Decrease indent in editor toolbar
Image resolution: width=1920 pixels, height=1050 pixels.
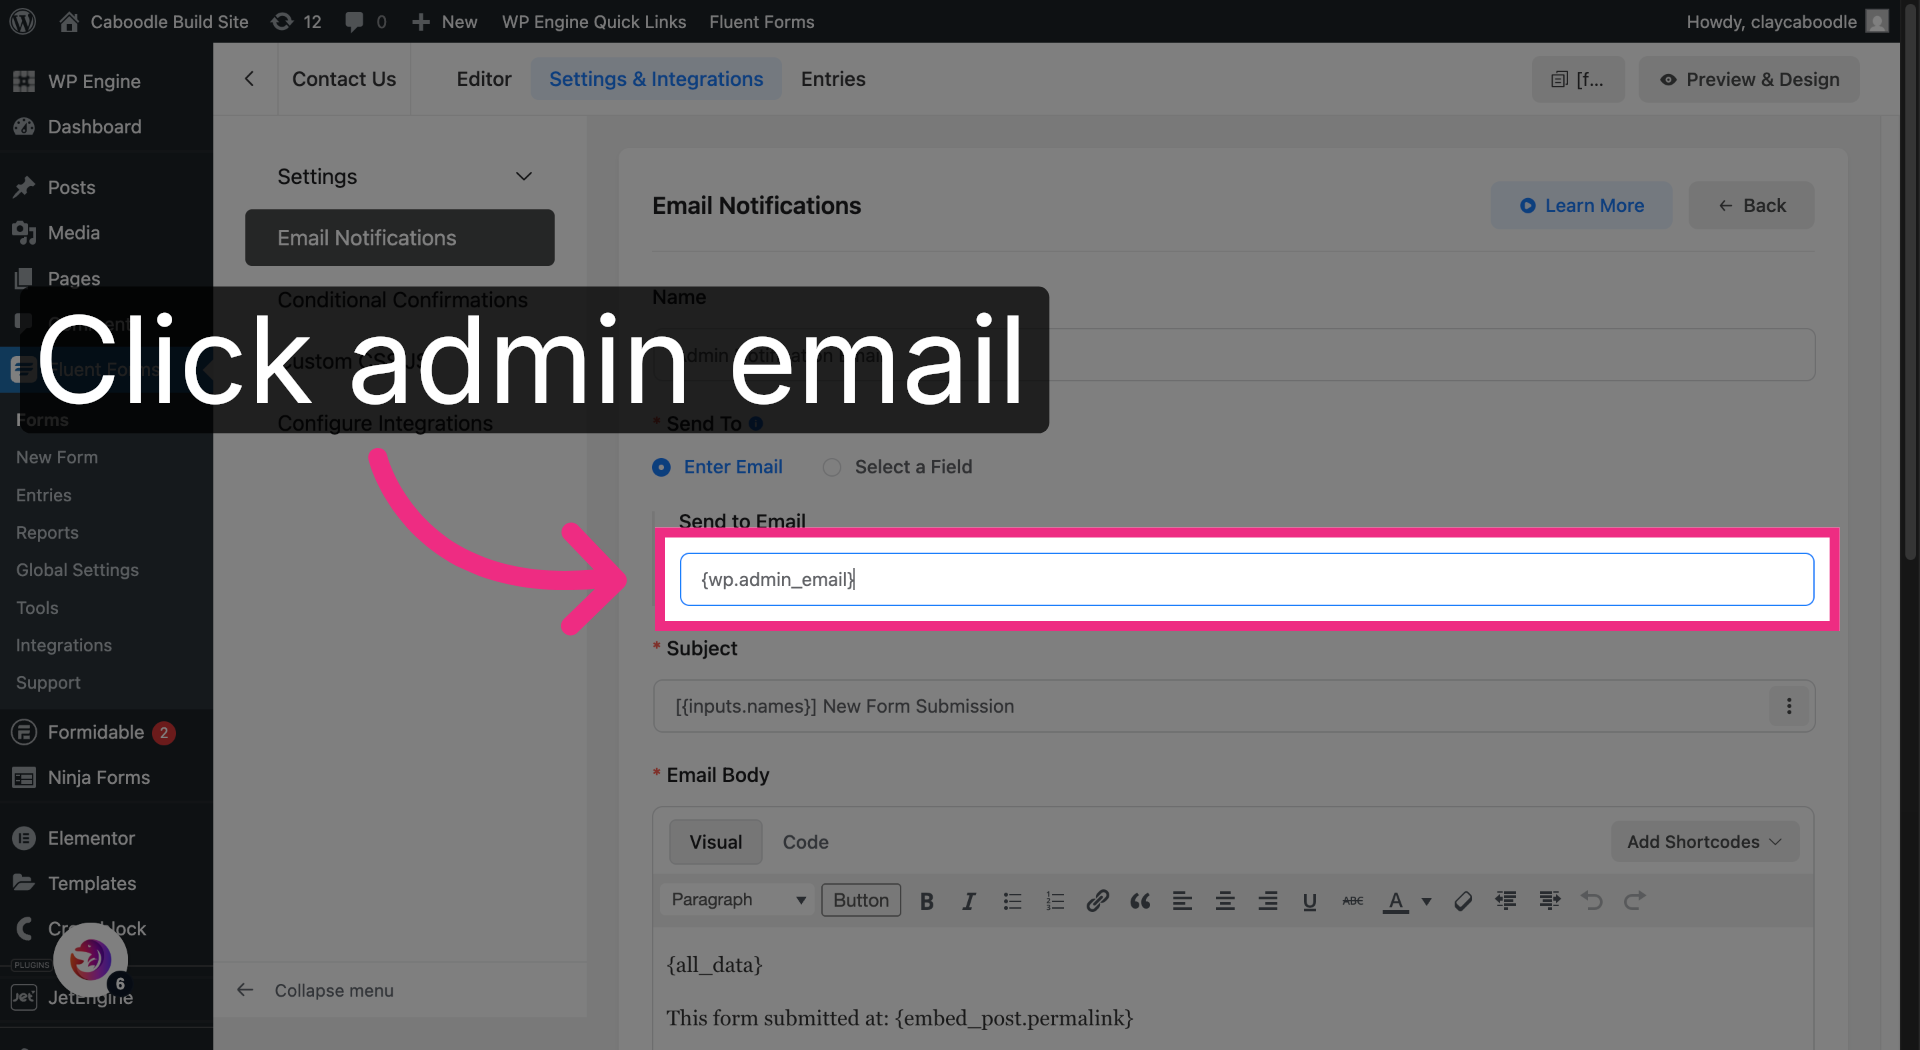[1506, 901]
